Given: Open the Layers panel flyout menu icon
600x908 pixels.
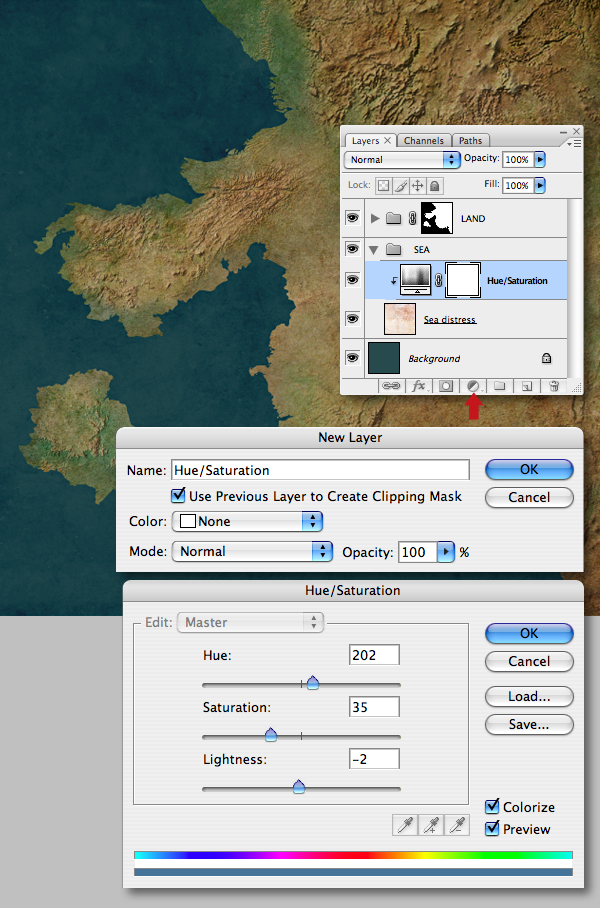Looking at the screenshot, I should [x=574, y=142].
